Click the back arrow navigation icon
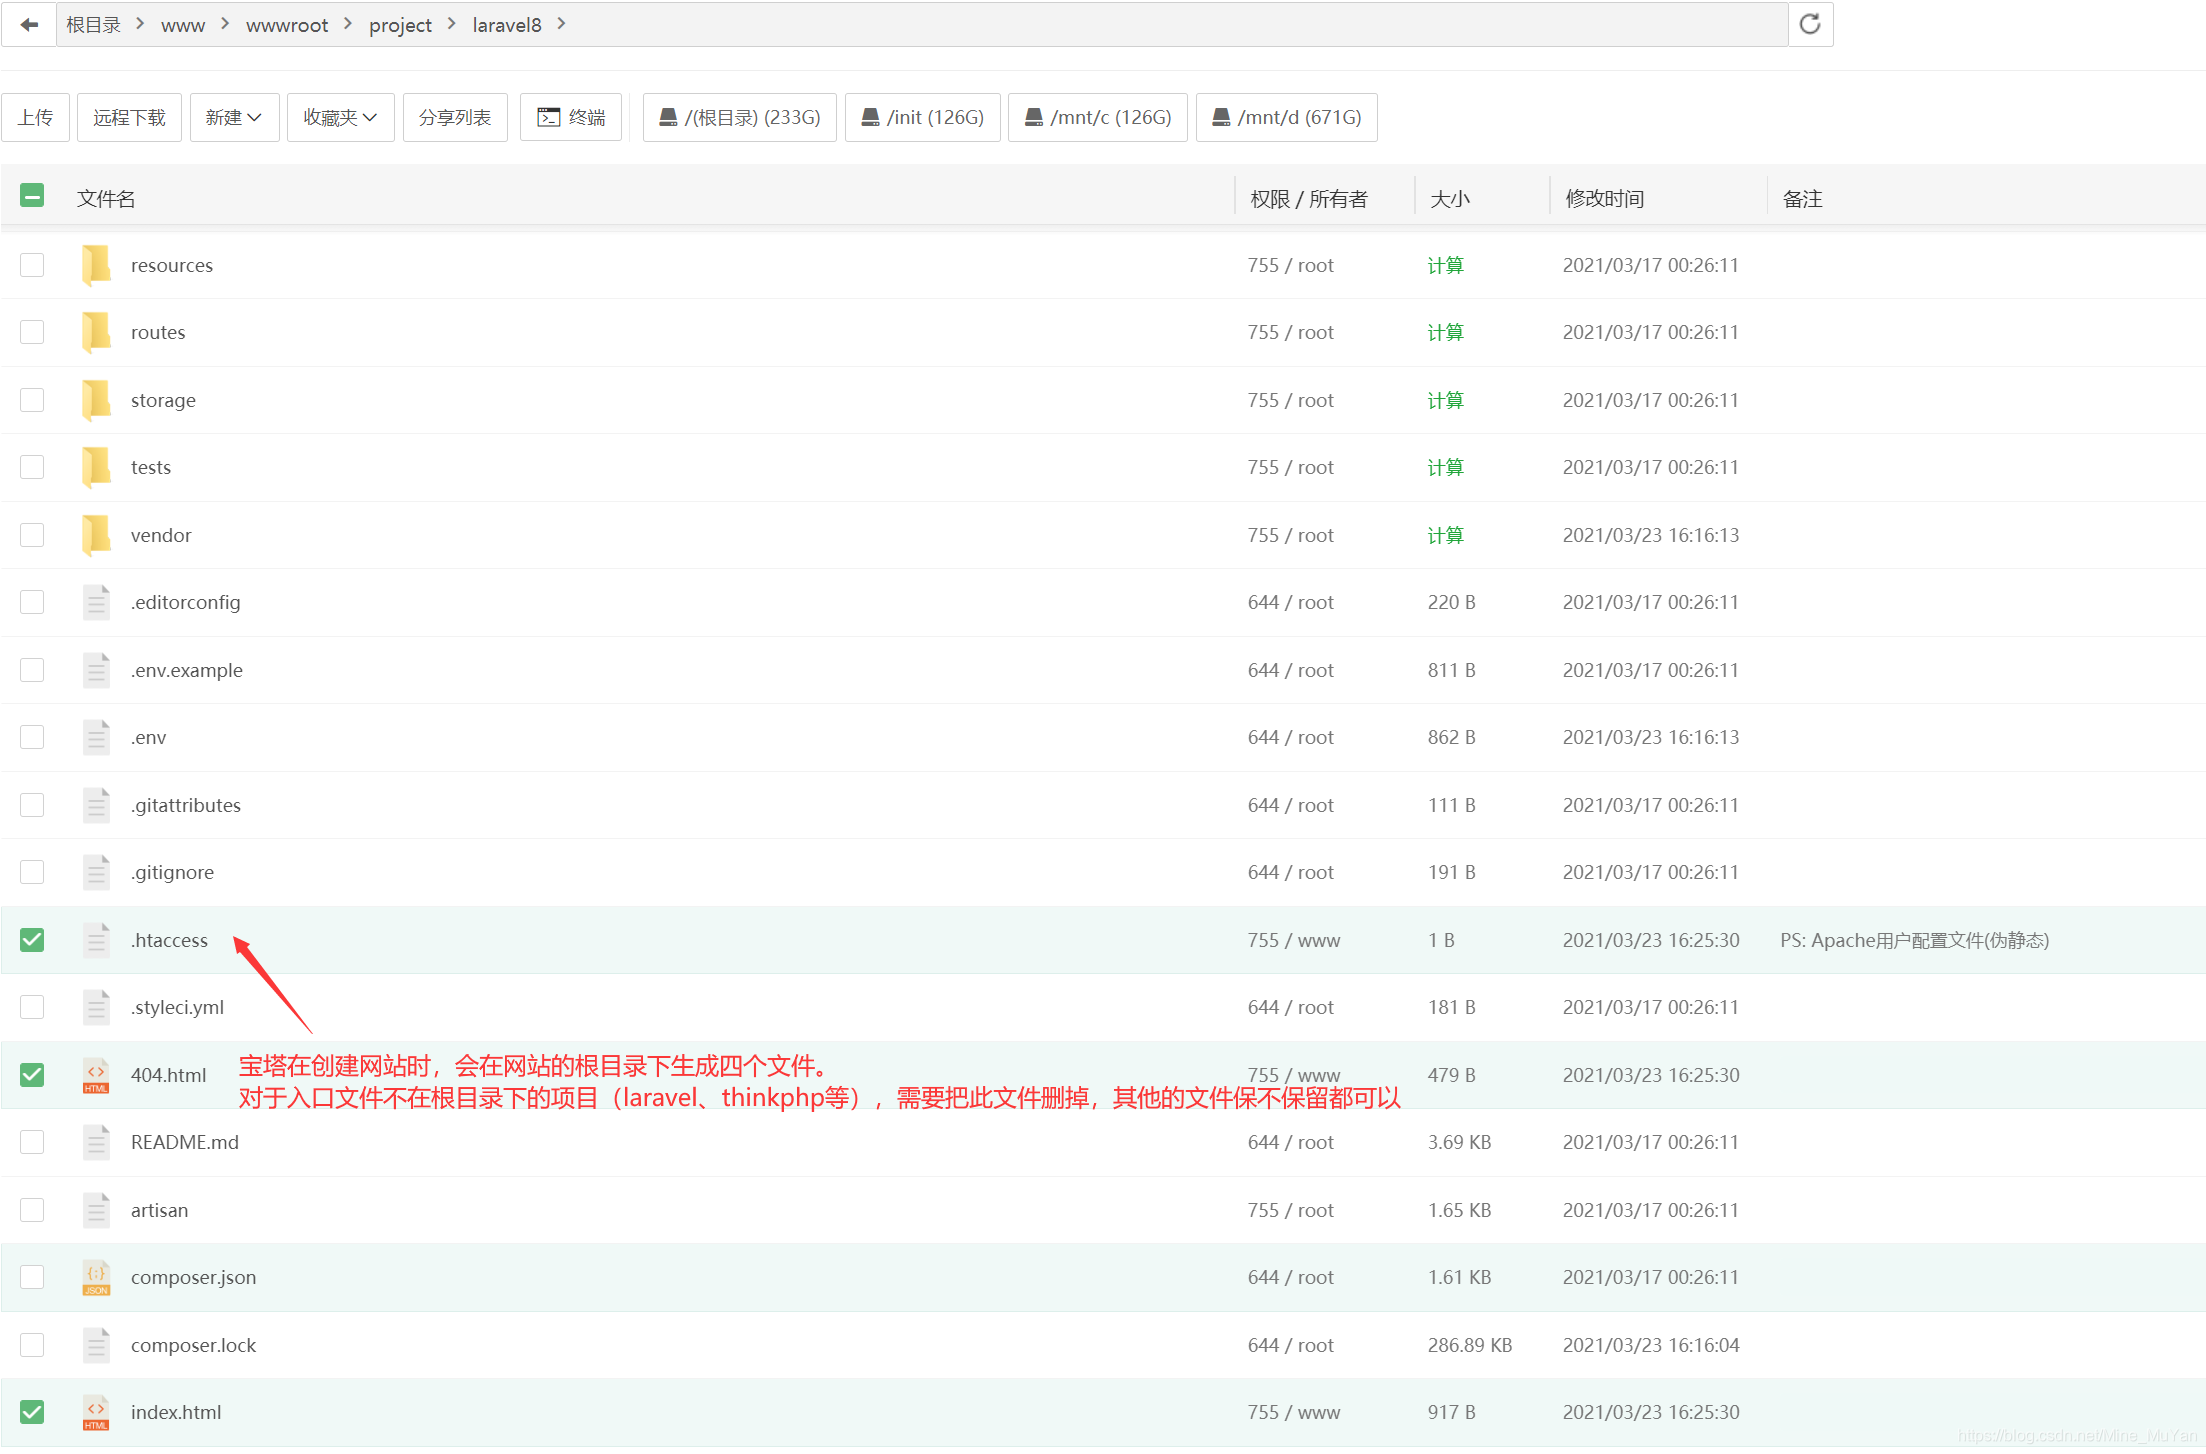This screenshot has height=1454, width=2206. click(x=29, y=24)
